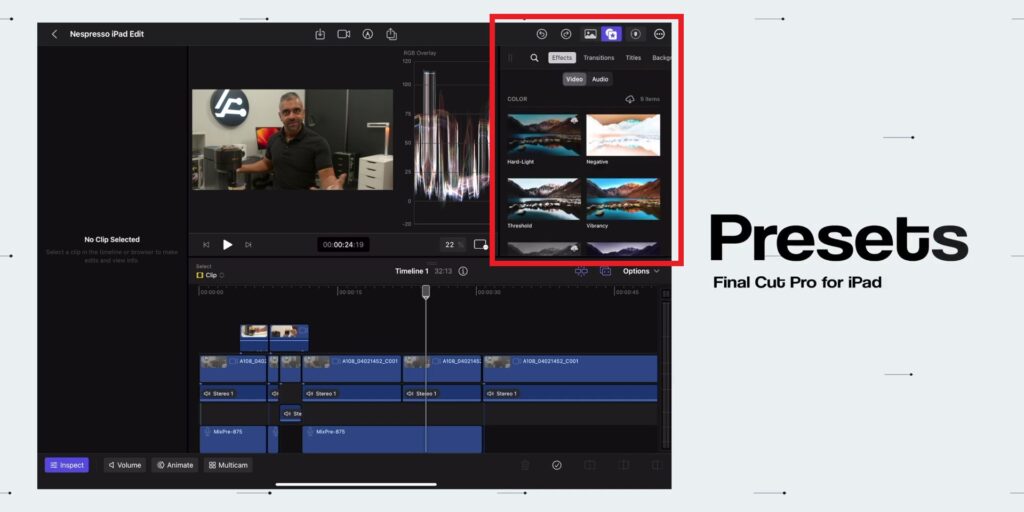Tap the checkmark enable clip icon
The image size is (1024, 512).
click(556, 465)
